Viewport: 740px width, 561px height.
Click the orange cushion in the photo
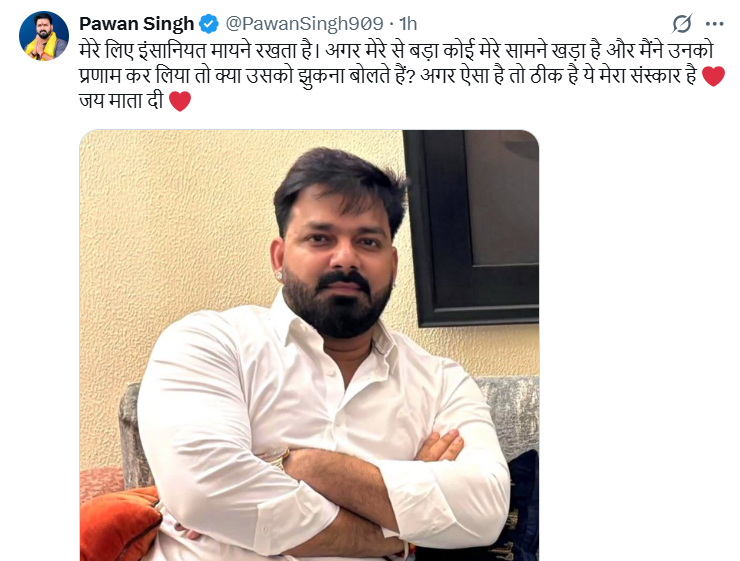click(119, 525)
